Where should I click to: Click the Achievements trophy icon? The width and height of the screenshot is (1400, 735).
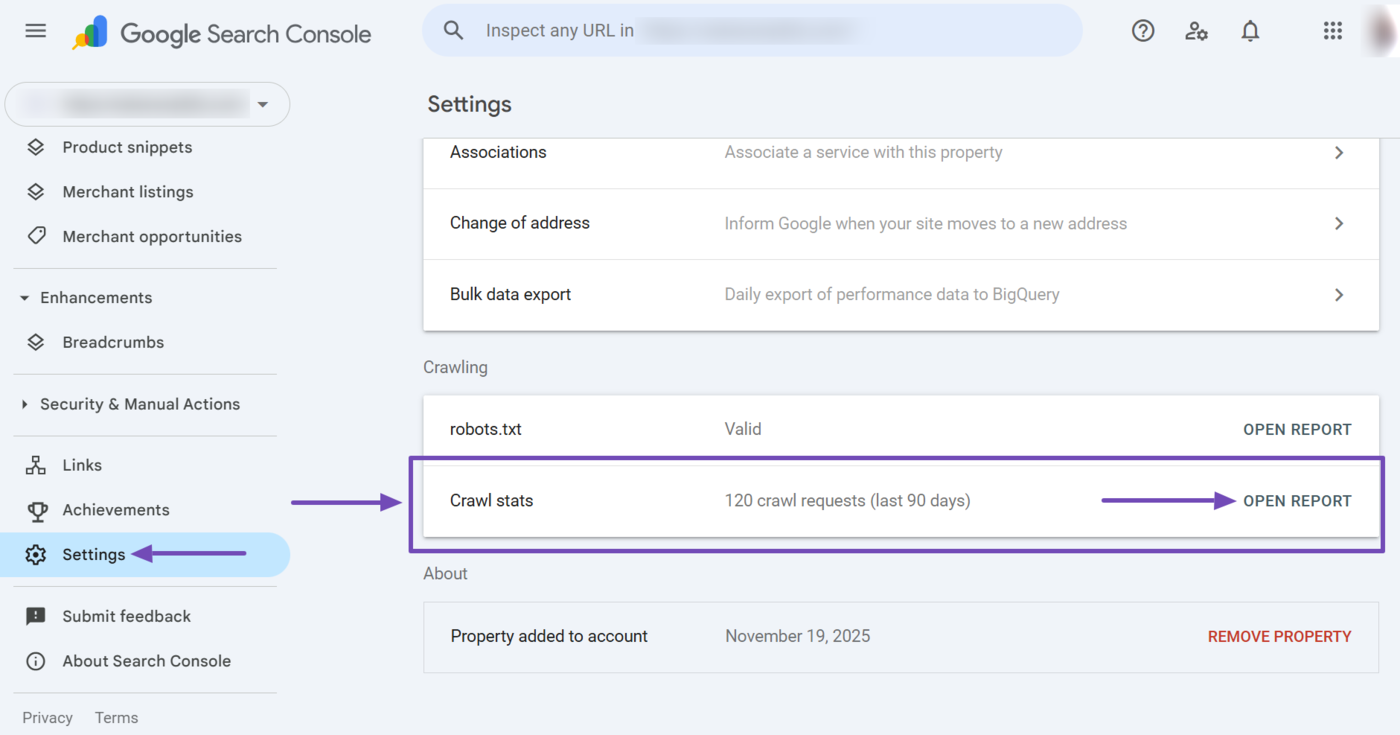tap(36, 509)
